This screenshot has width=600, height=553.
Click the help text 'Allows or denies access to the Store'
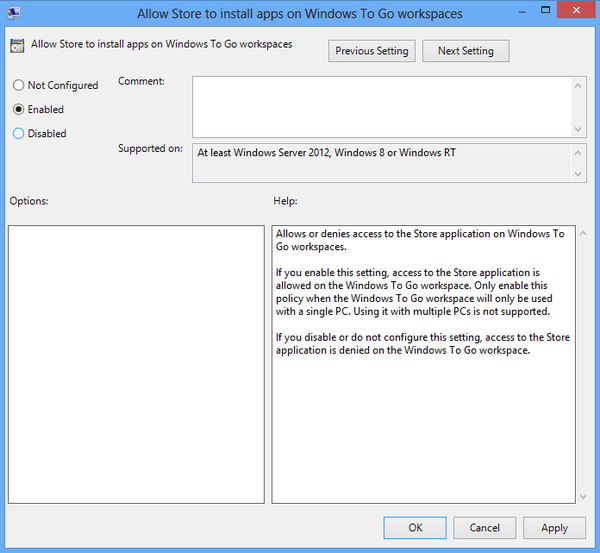coord(356,233)
